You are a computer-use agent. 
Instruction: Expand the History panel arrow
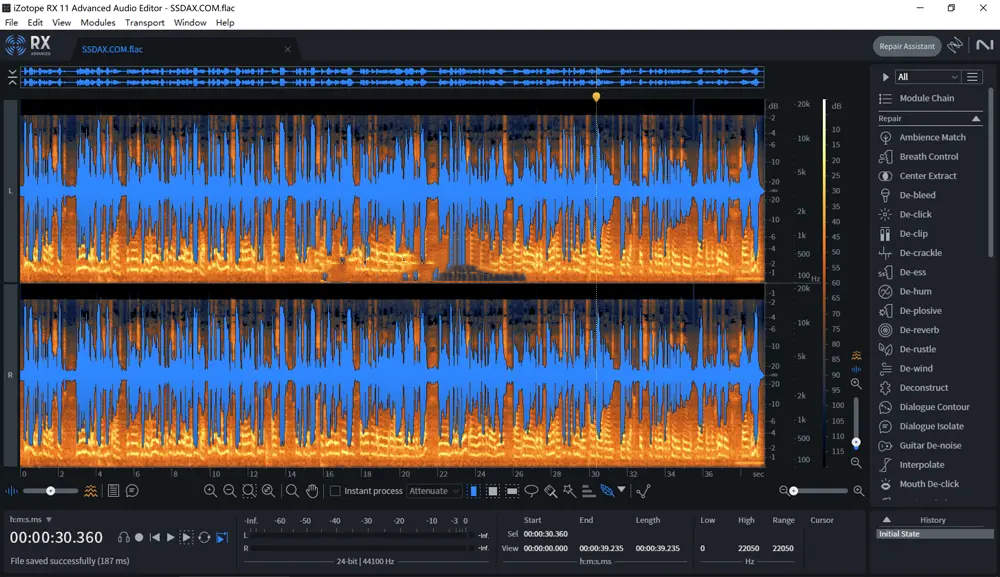coord(886,520)
